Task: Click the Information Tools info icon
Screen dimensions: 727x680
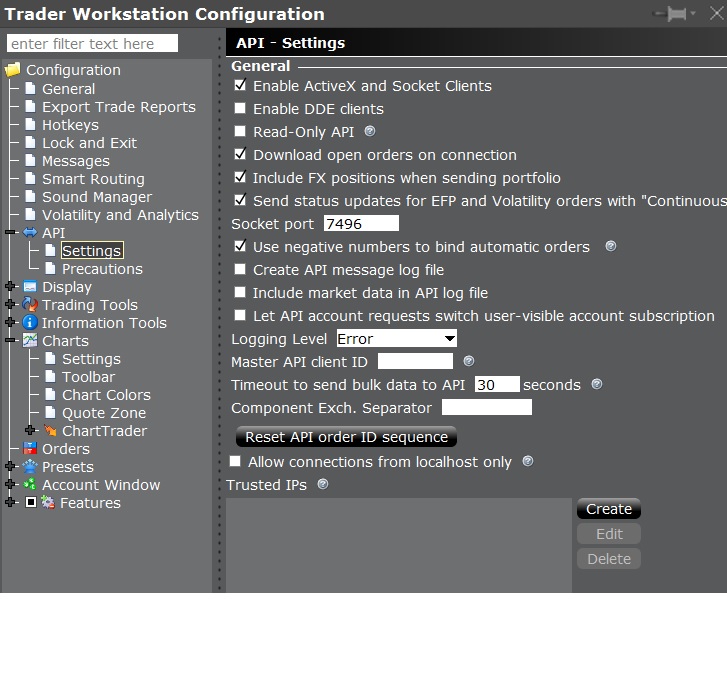Action: coord(30,322)
